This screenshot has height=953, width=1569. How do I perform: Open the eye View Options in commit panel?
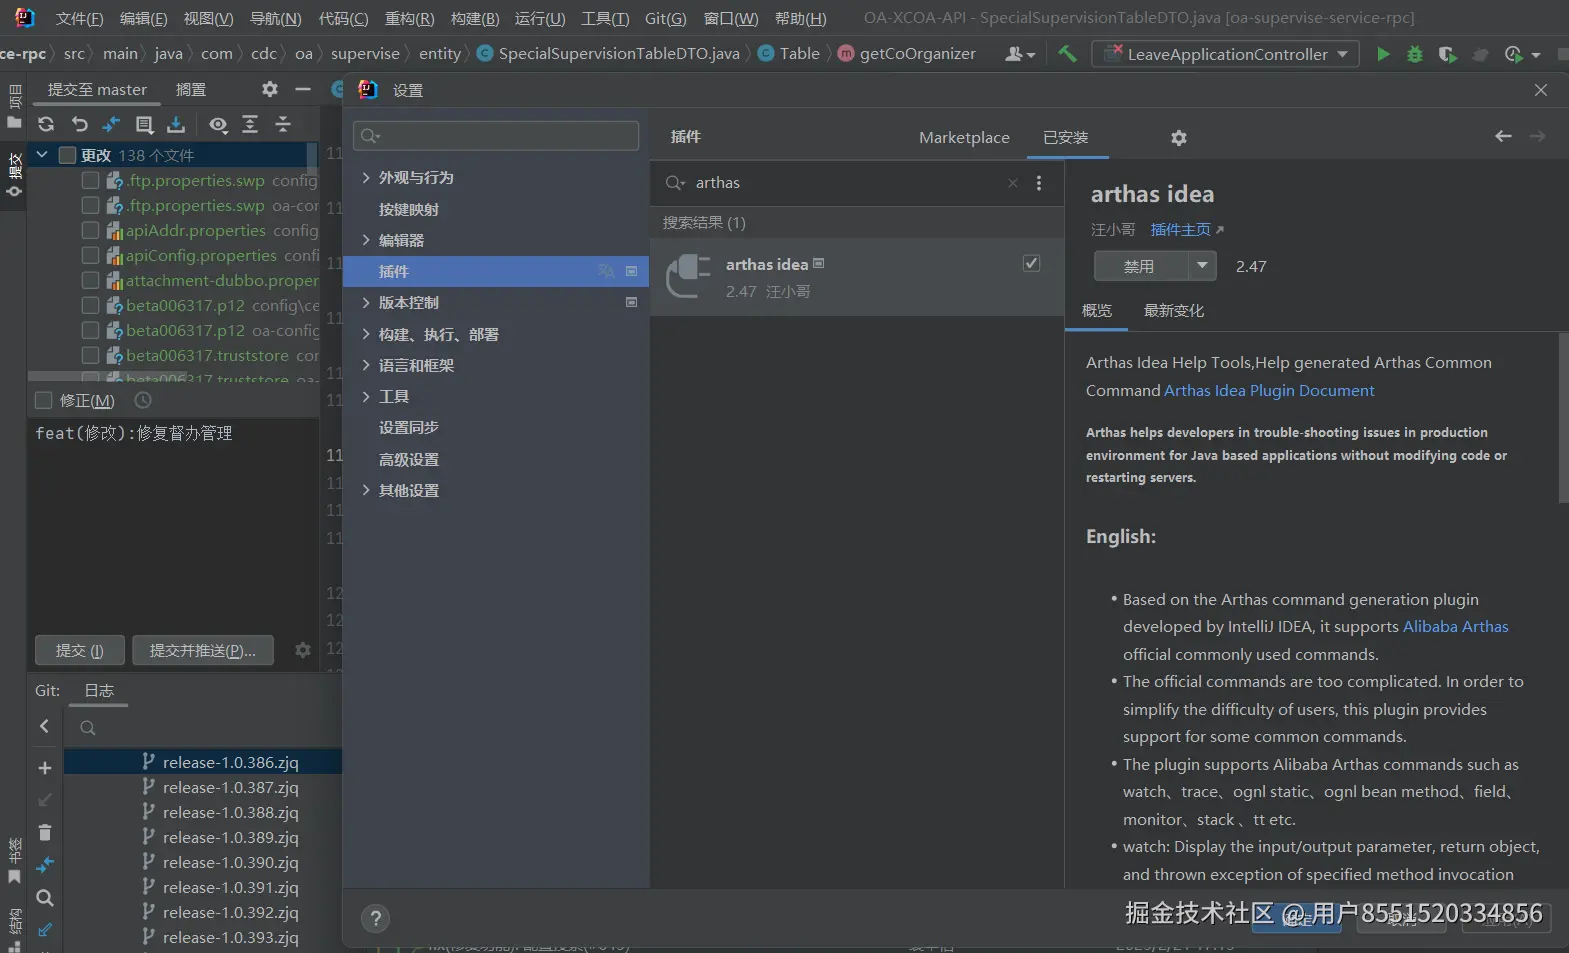(x=218, y=124)
